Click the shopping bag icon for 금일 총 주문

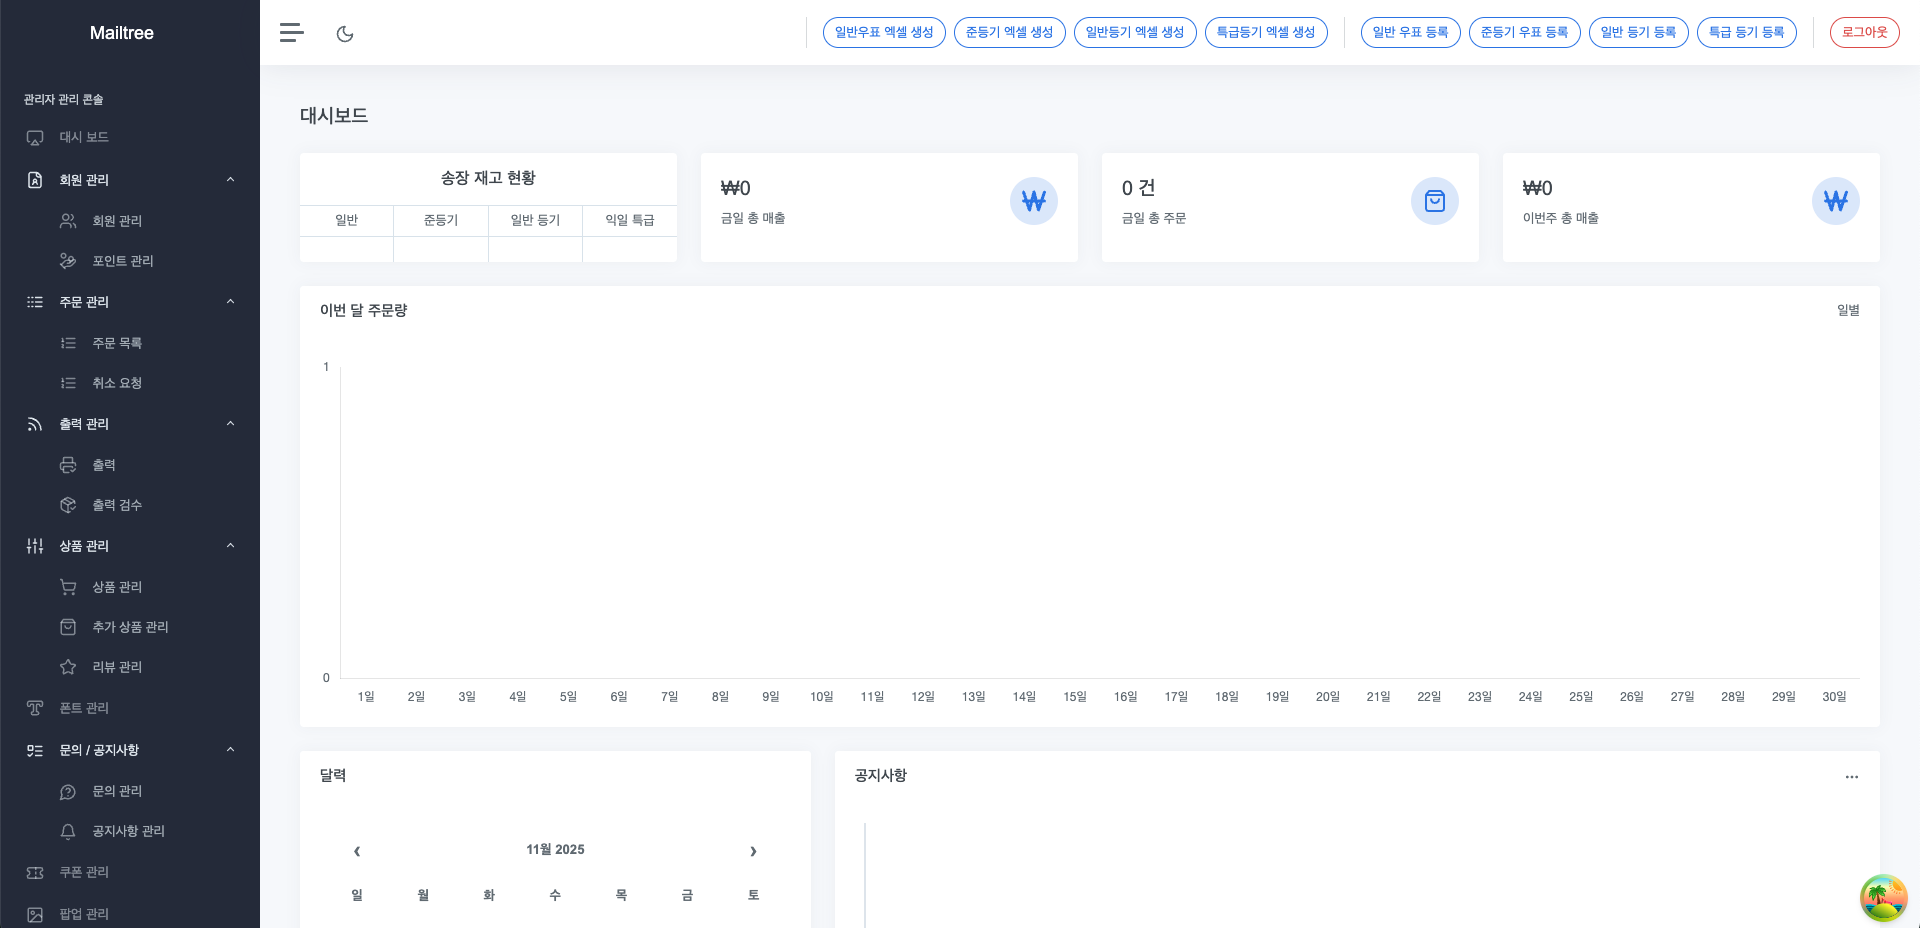(1434, 201)
